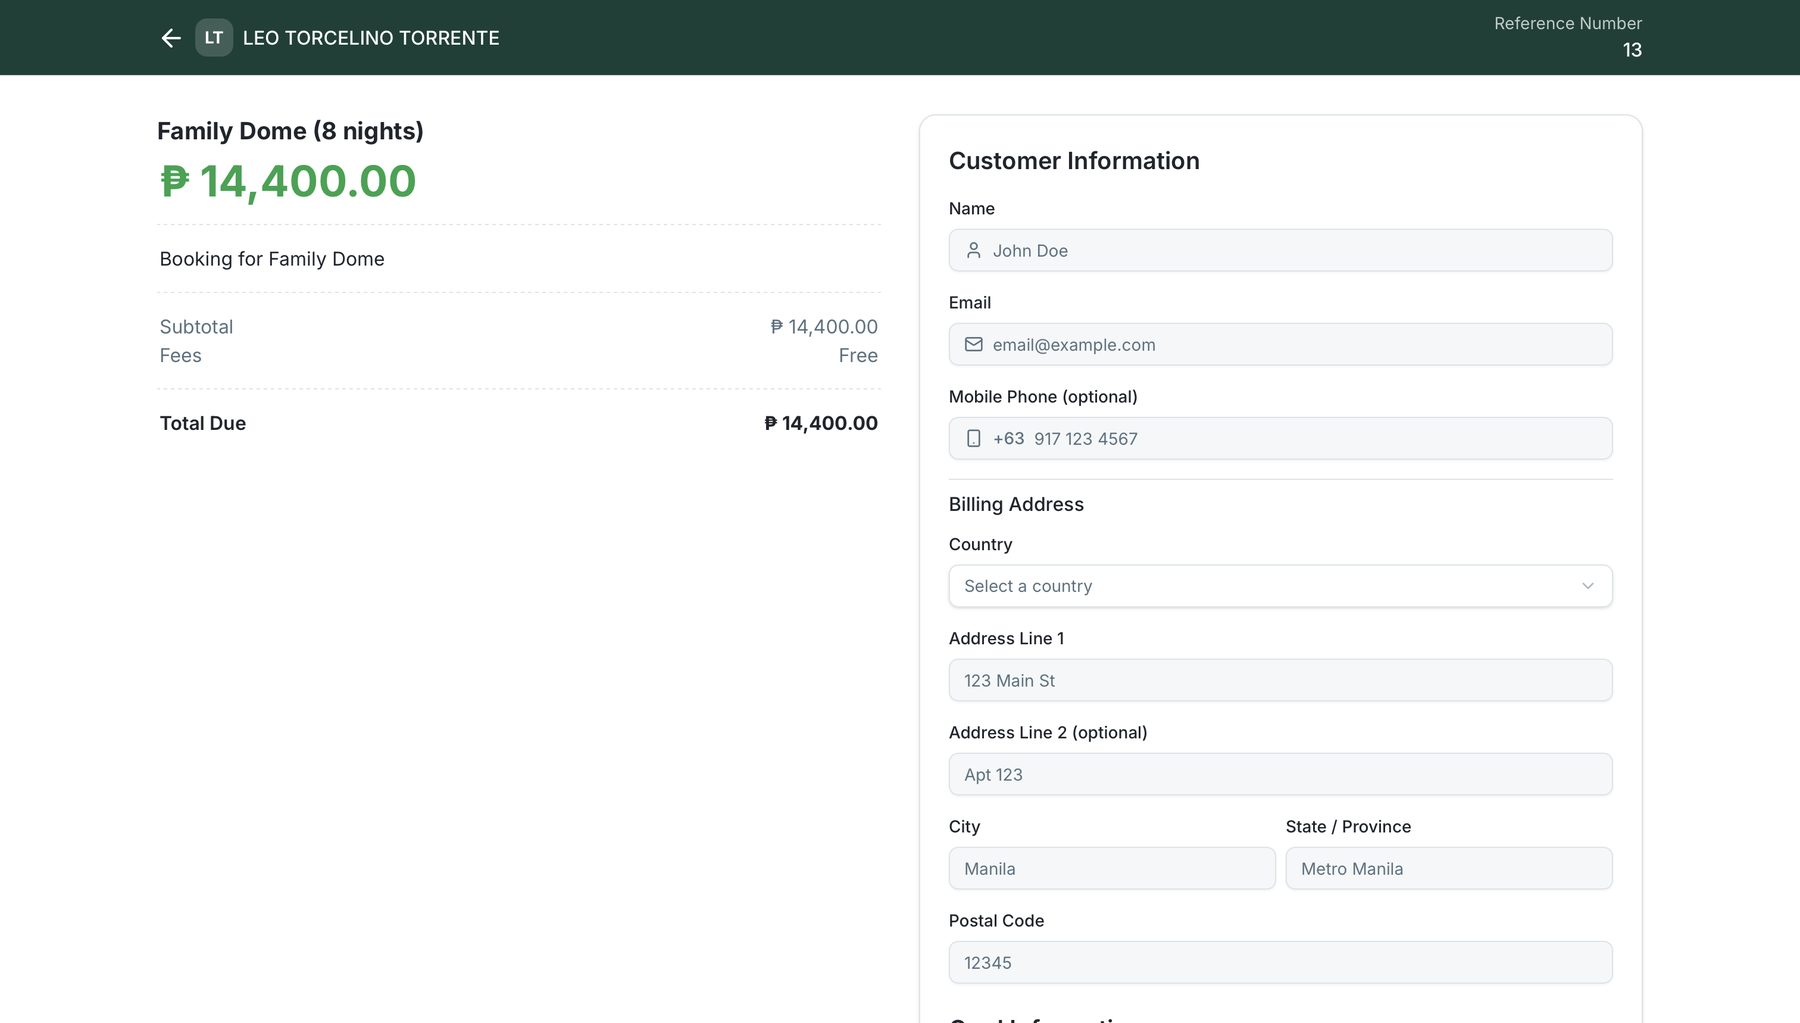Screen dimensions: 1800x1023
Task: Focus the Email input field
Action: click(1280, 345)
